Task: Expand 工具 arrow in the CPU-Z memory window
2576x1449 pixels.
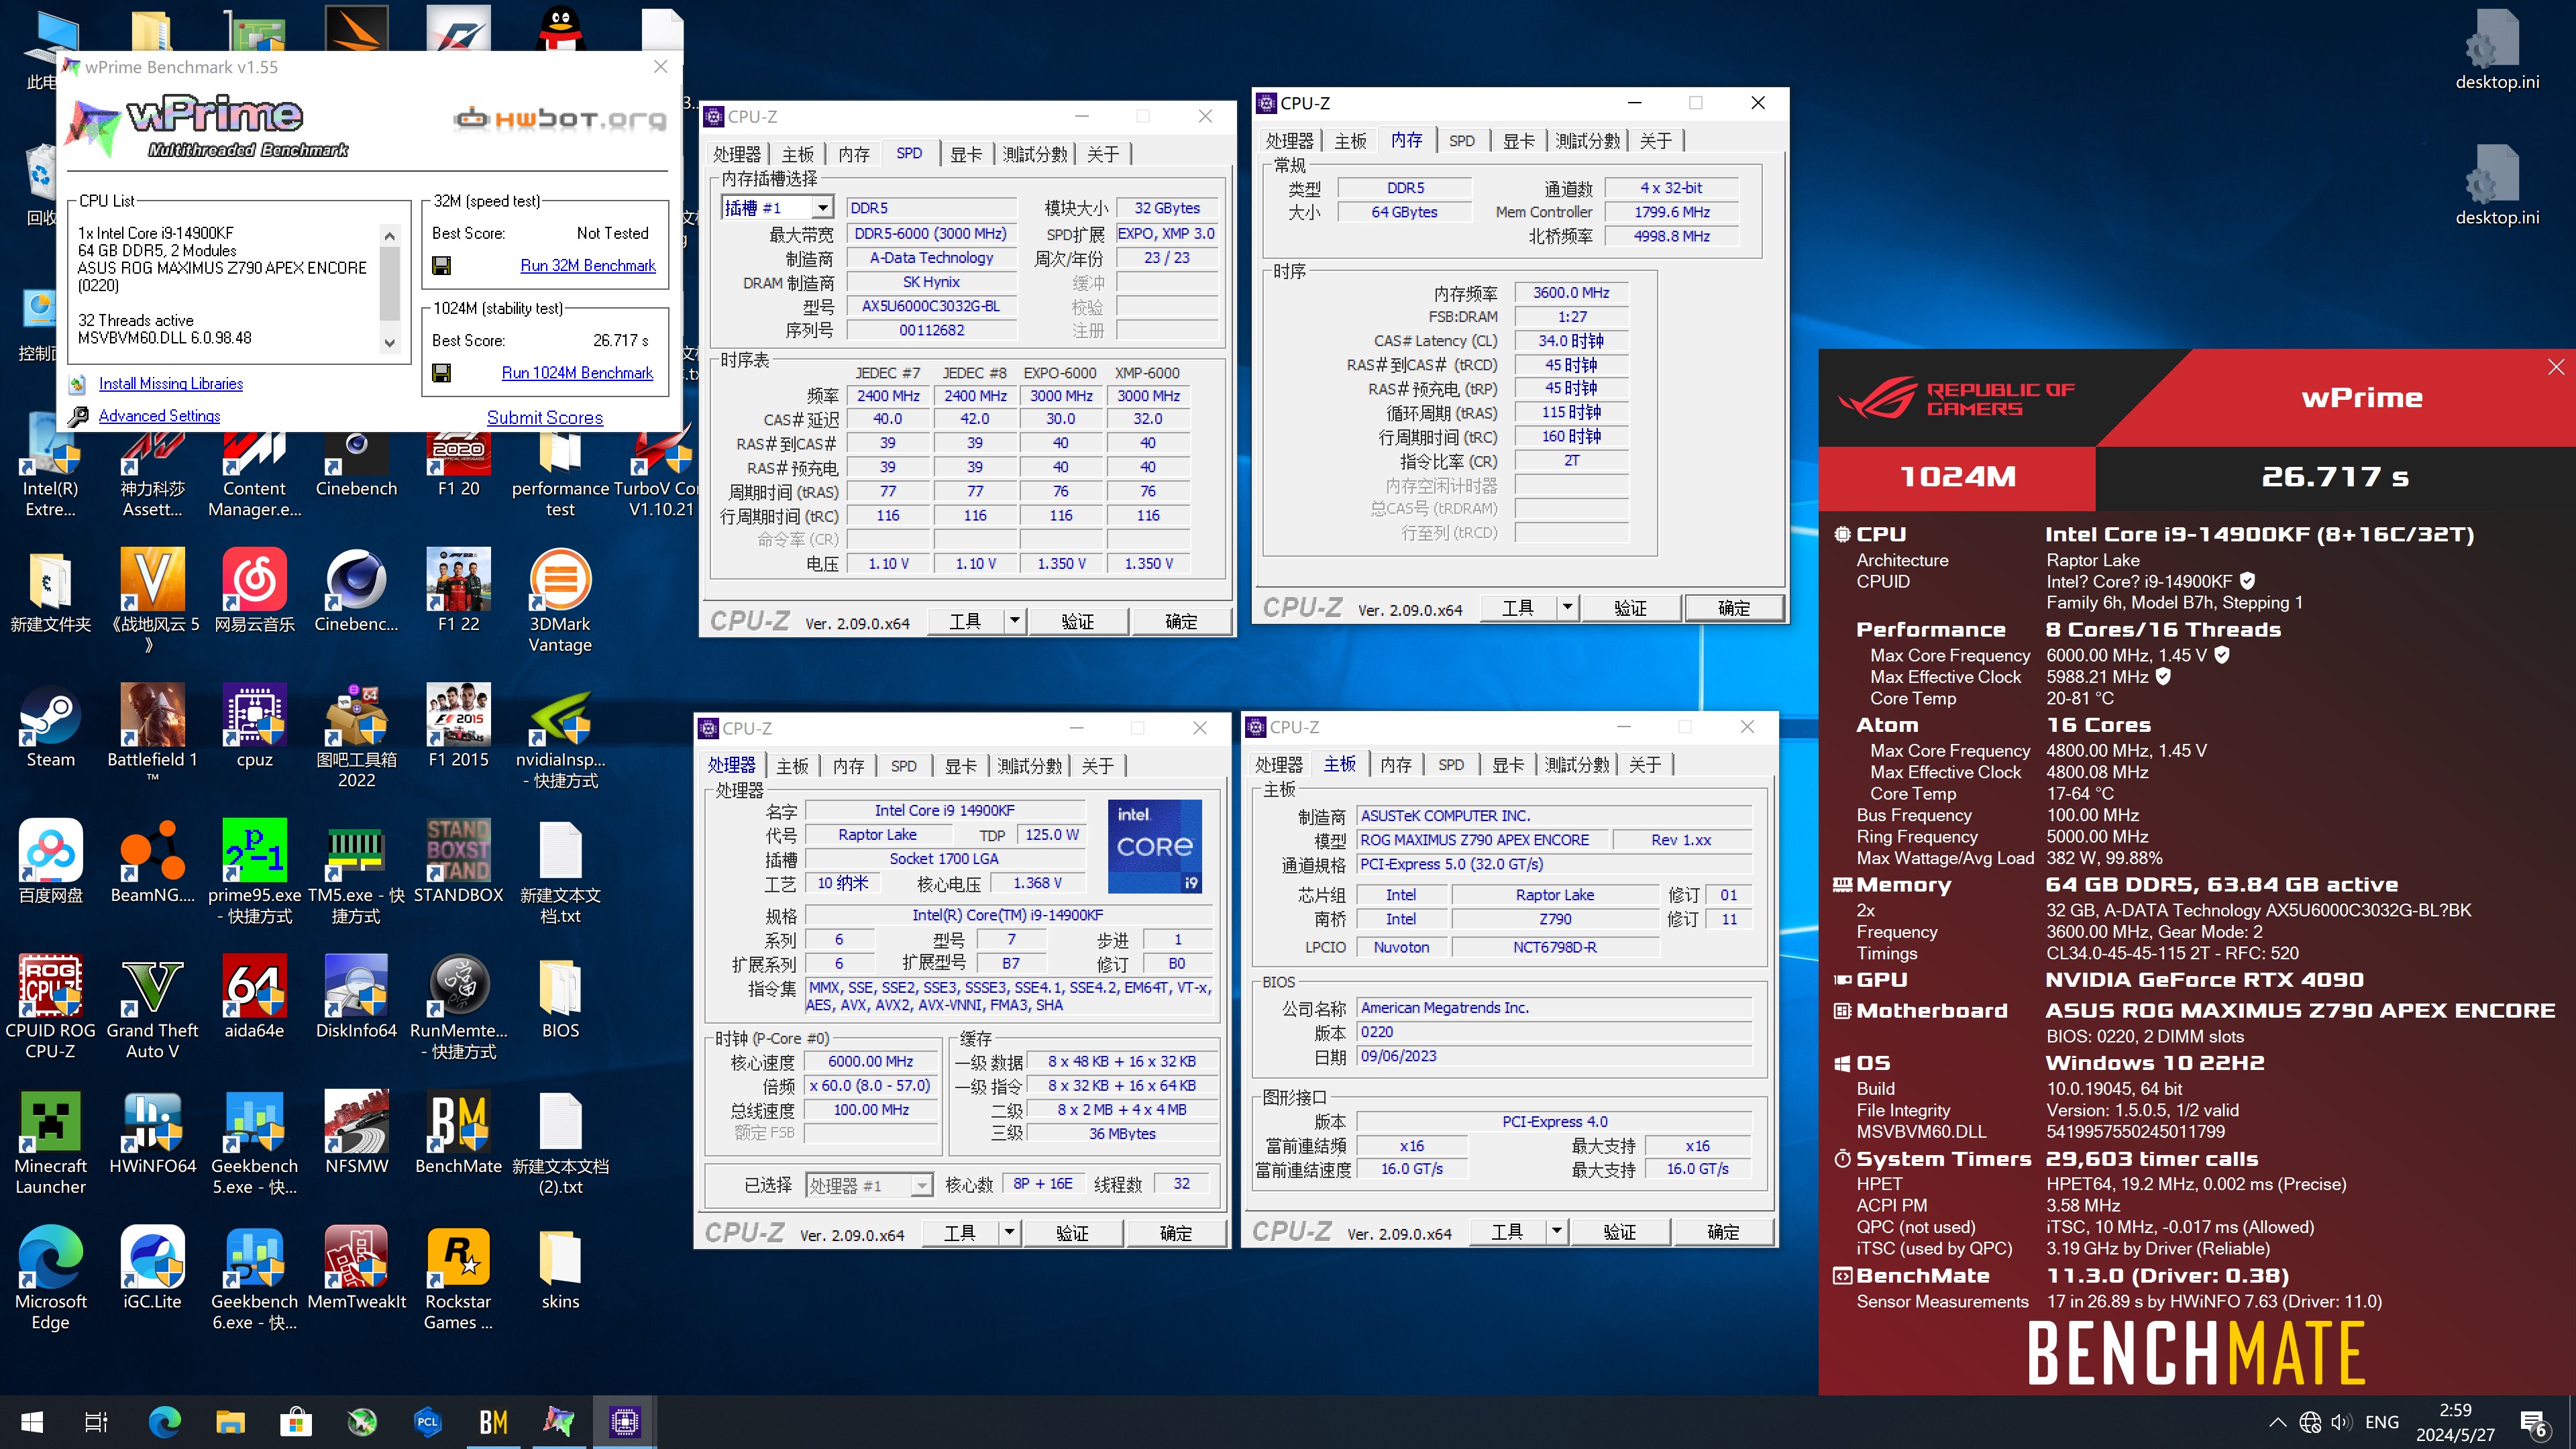Action: pos(1567,608)
